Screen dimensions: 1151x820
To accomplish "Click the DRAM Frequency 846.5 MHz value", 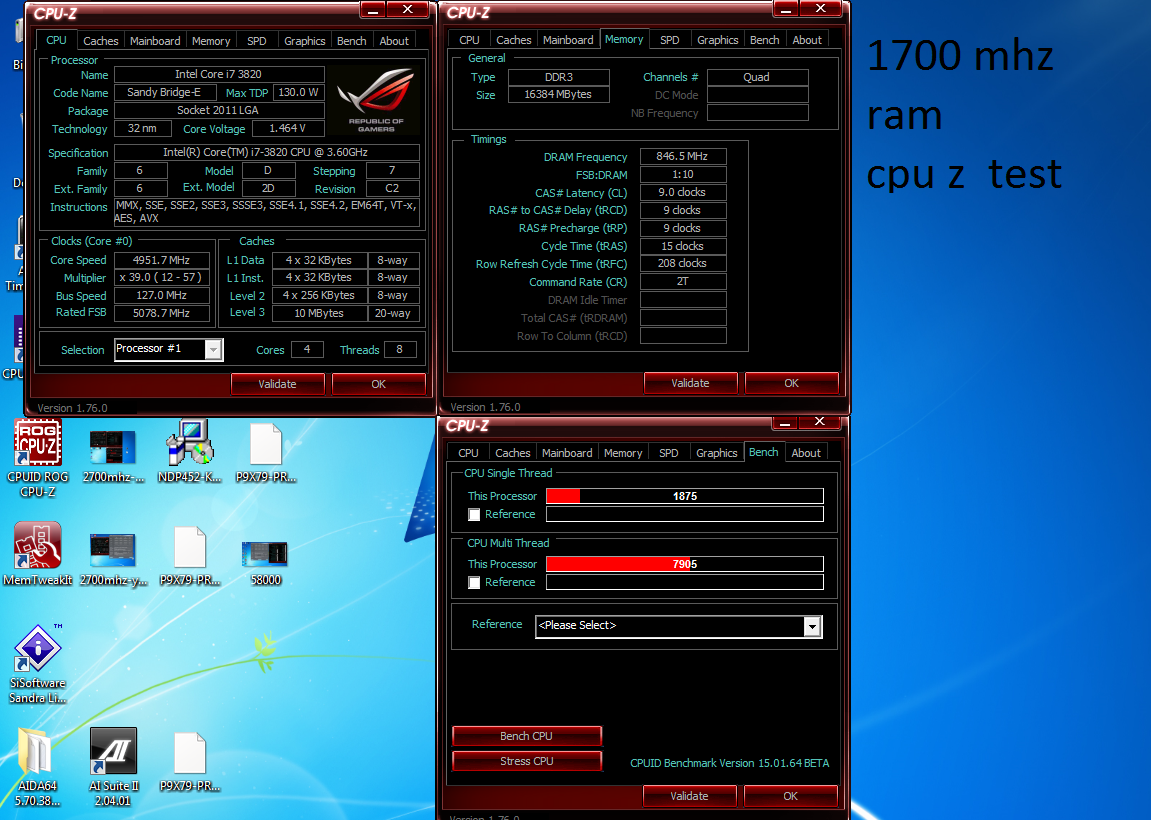I will (683, 156).
